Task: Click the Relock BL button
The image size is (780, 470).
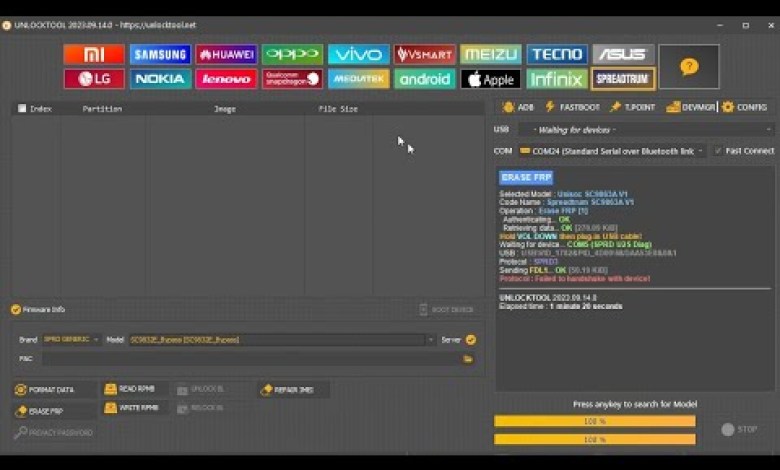Action: click(x=200, y=408)
